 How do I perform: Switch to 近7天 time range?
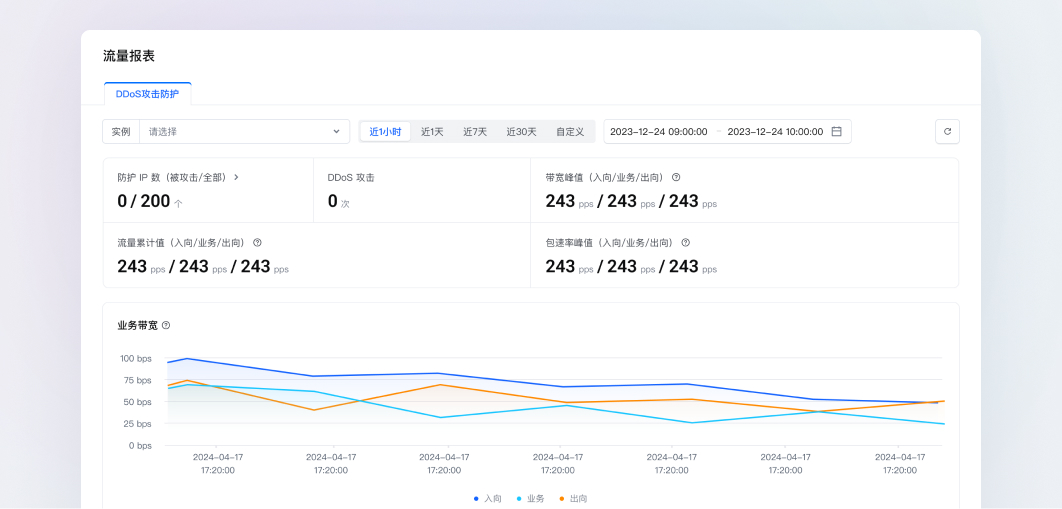[x=475, y=131]
